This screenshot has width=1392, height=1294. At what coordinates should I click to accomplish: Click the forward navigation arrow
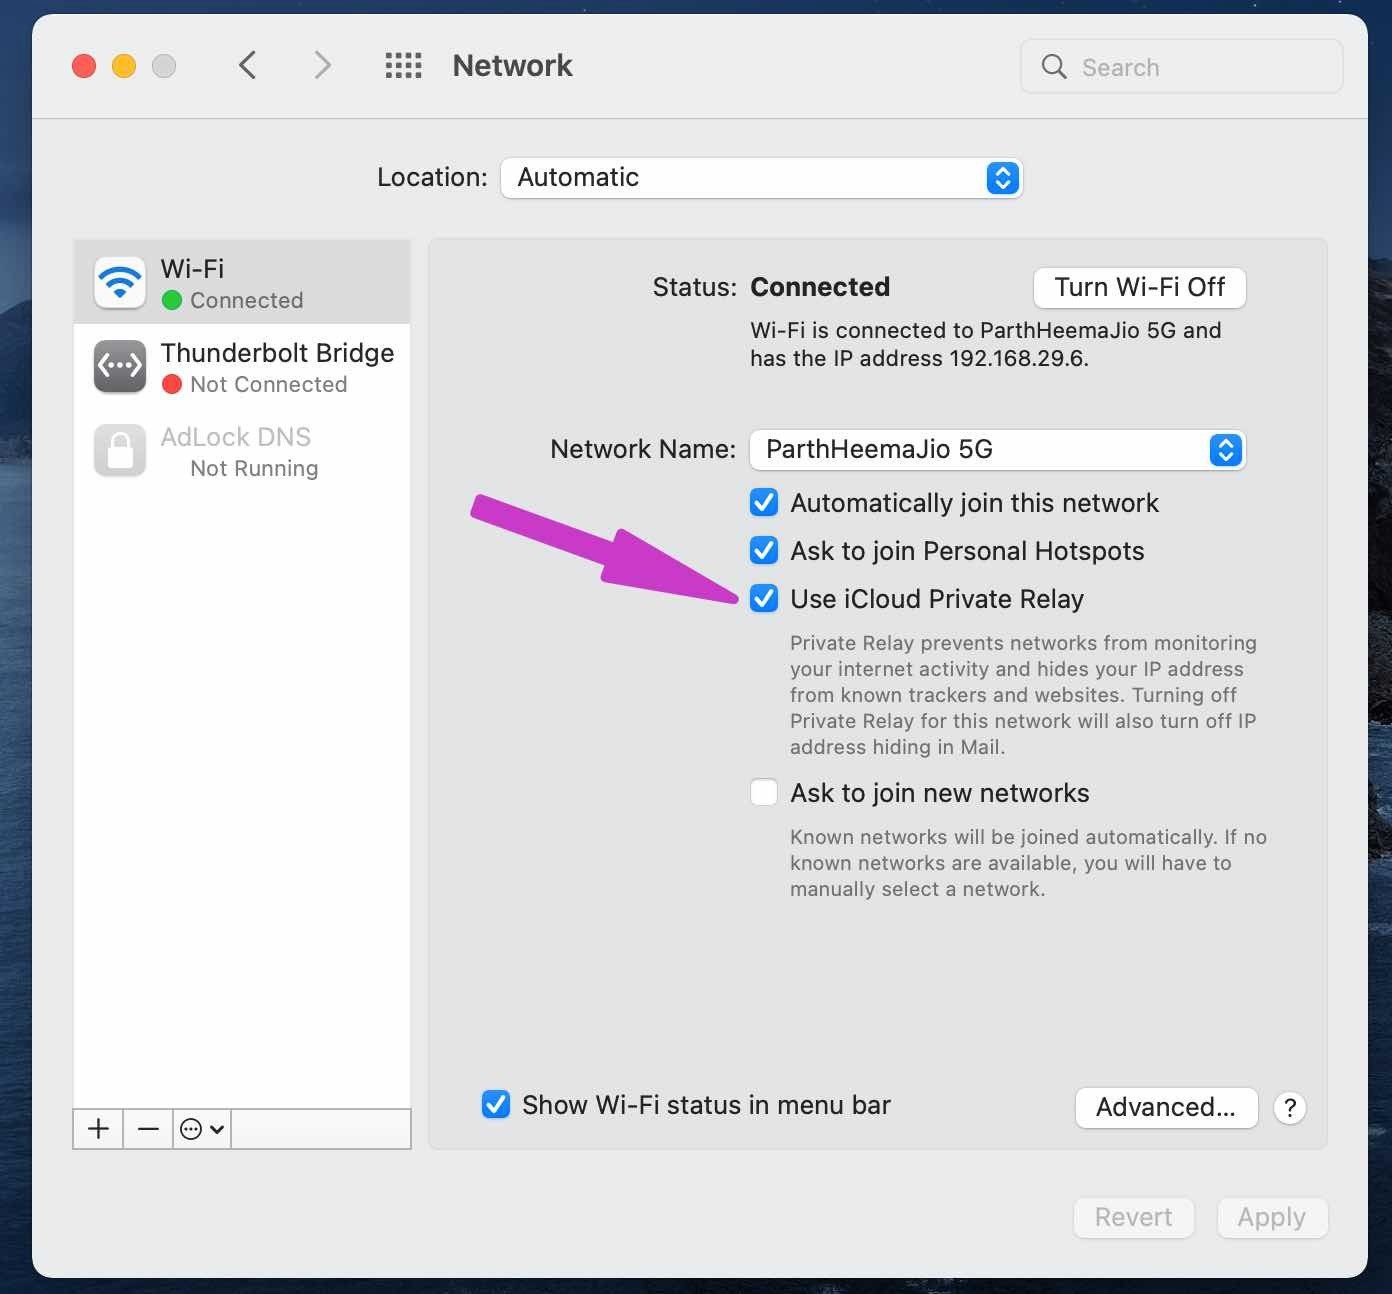pos(321,66)
